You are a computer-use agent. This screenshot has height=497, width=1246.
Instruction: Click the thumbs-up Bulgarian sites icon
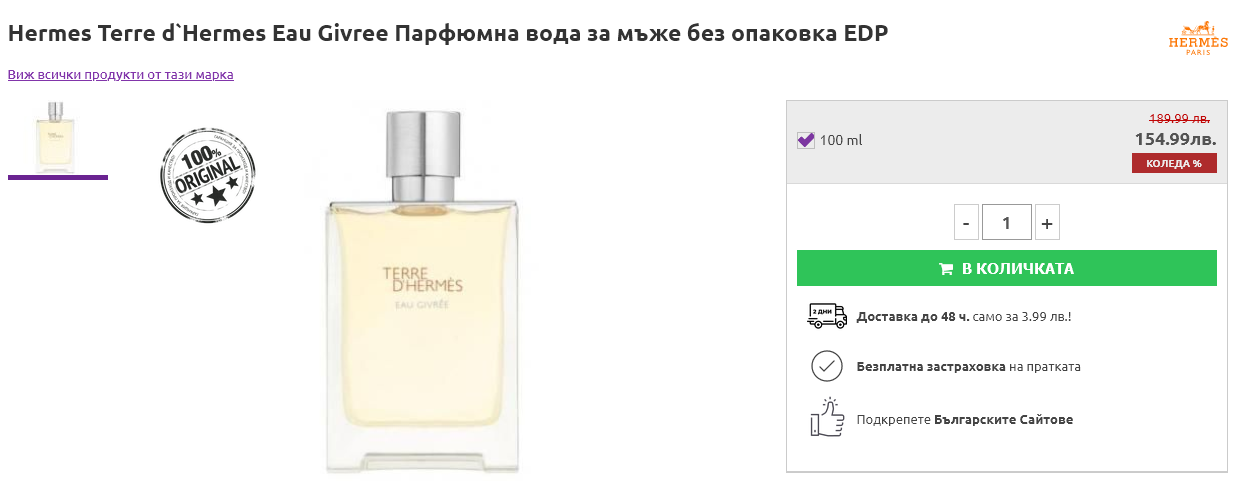pyautogui.click(x=826, y=417)
